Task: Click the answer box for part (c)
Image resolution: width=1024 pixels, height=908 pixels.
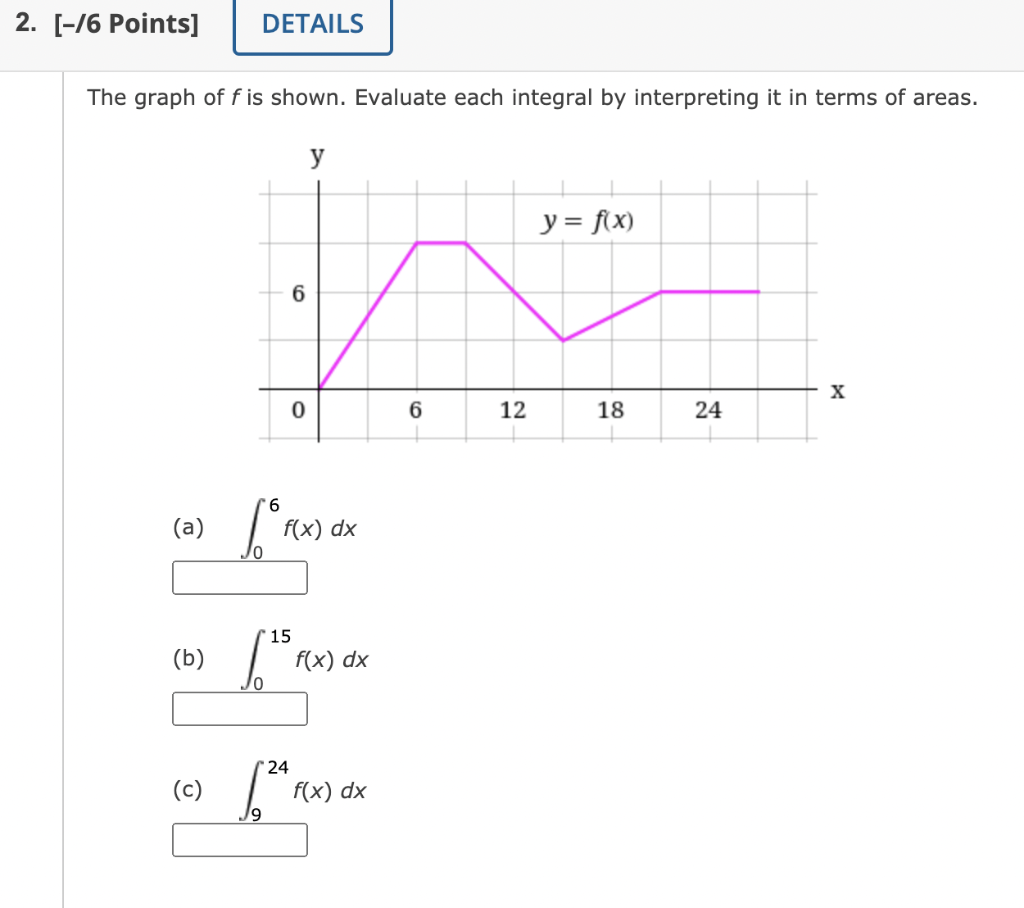Action: coord(240,841)
